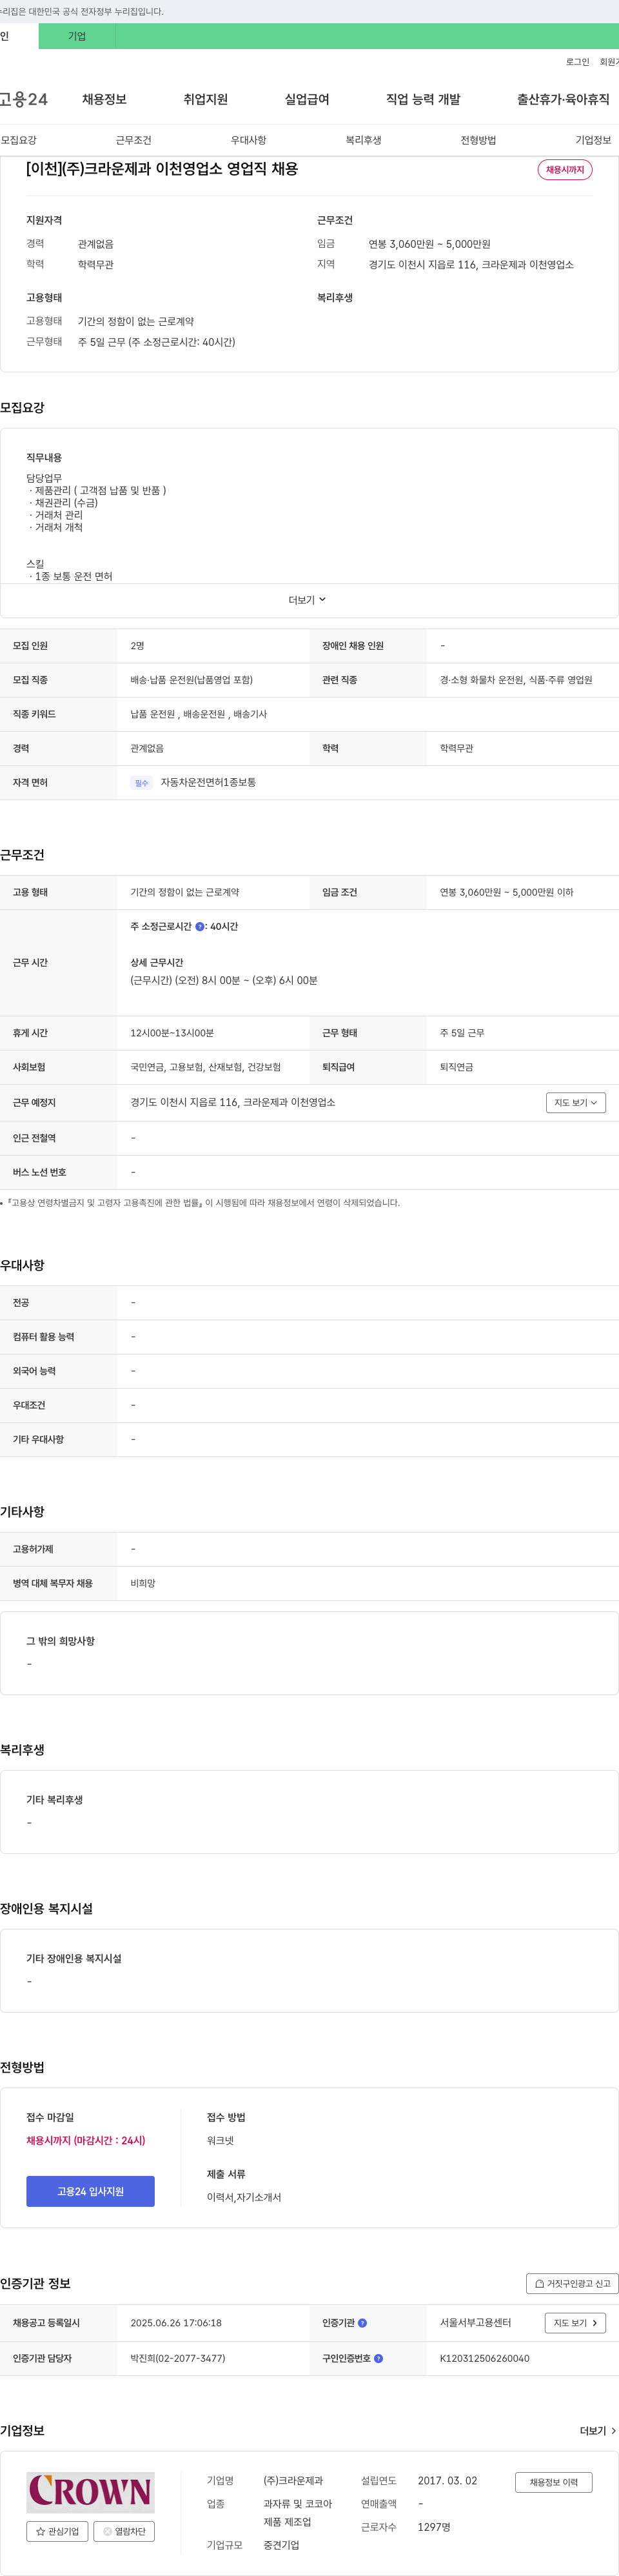Open the 실업급여 main menu

tap(307, 99)
